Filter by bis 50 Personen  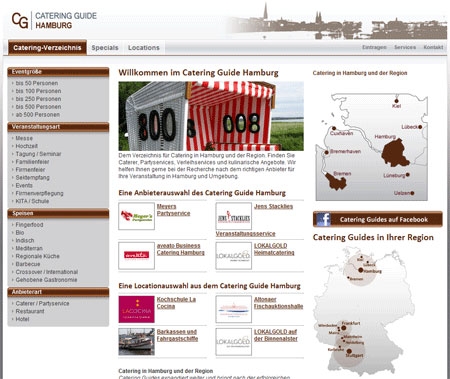pyautogui.click(x=37, y=83)
